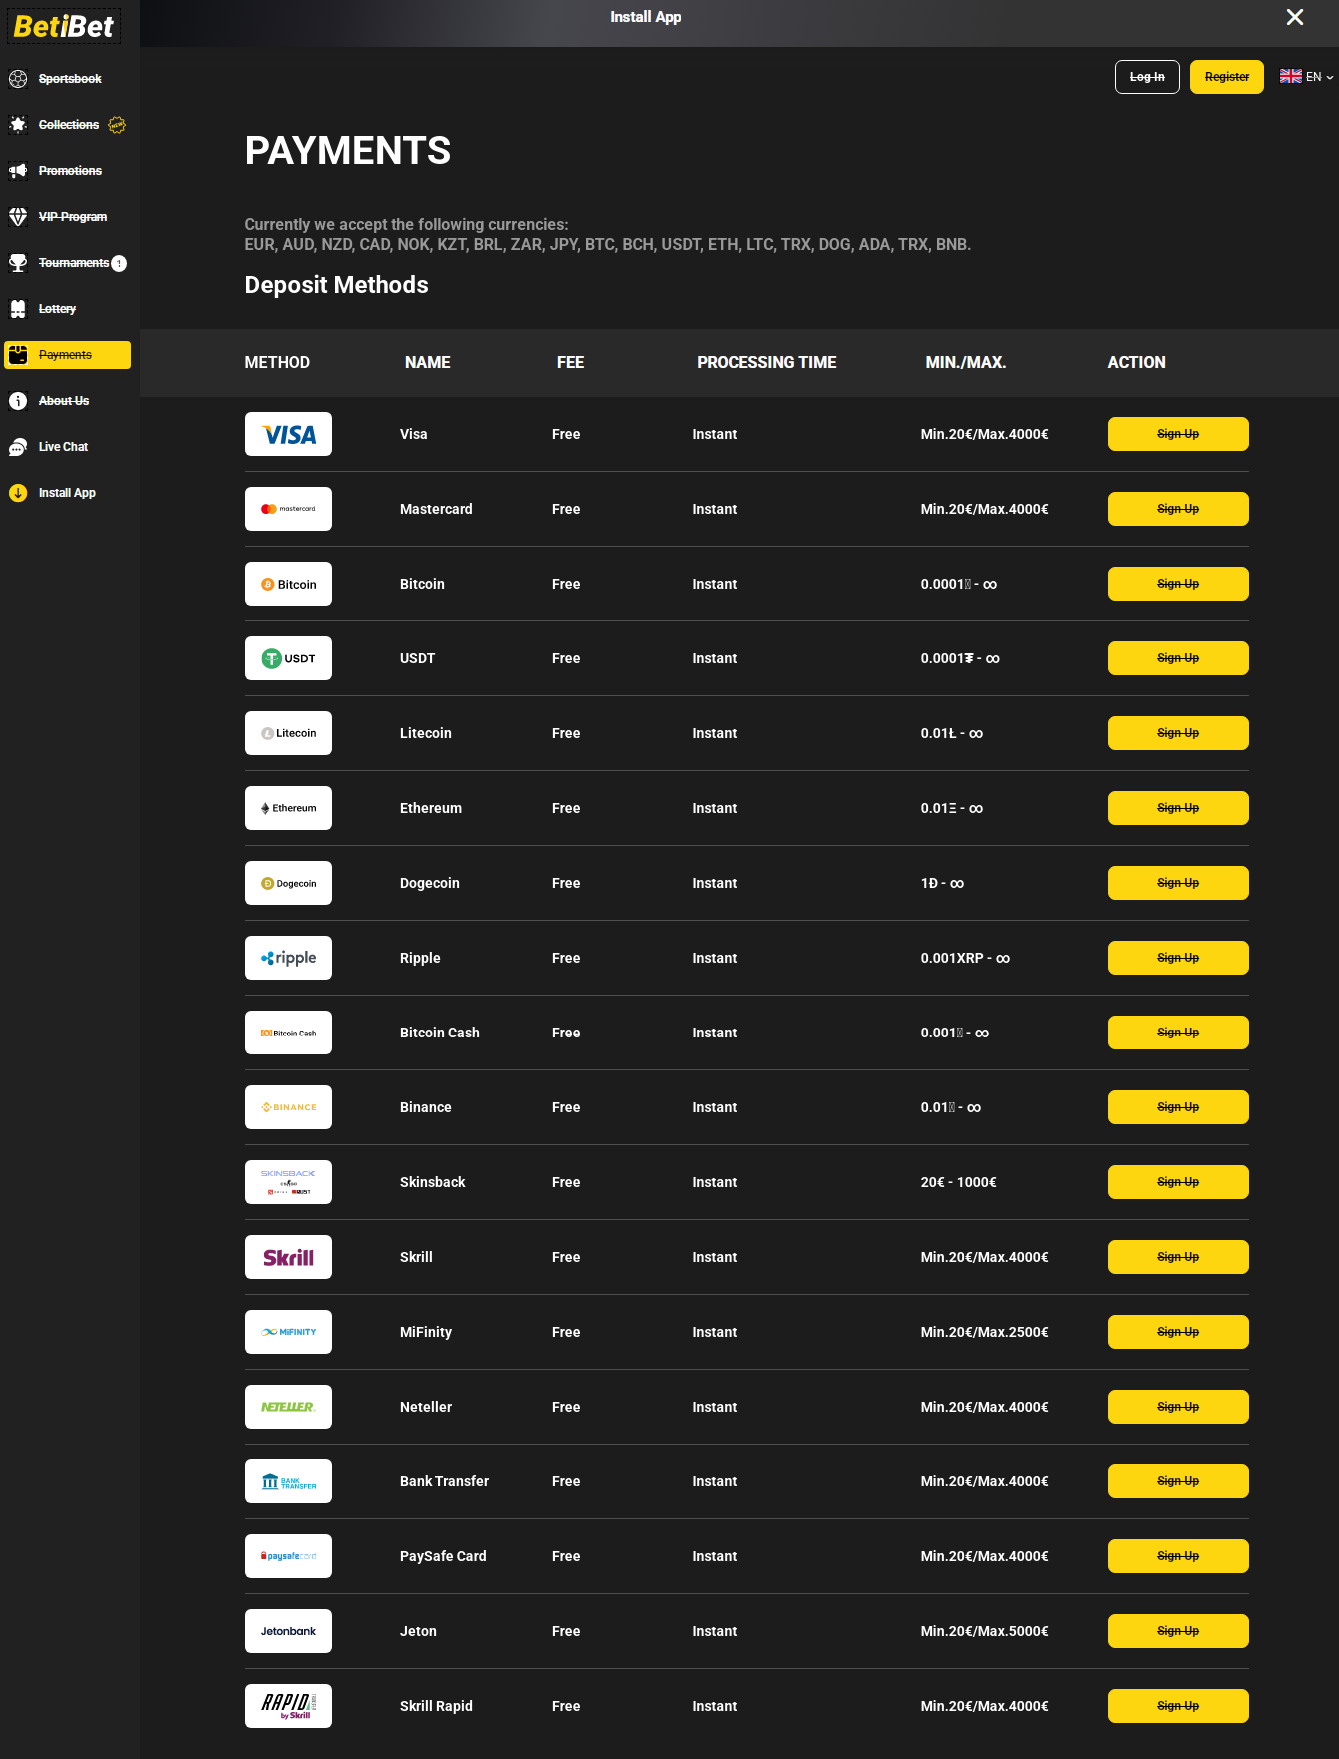Click the Collections star icon

click(18, 125)
